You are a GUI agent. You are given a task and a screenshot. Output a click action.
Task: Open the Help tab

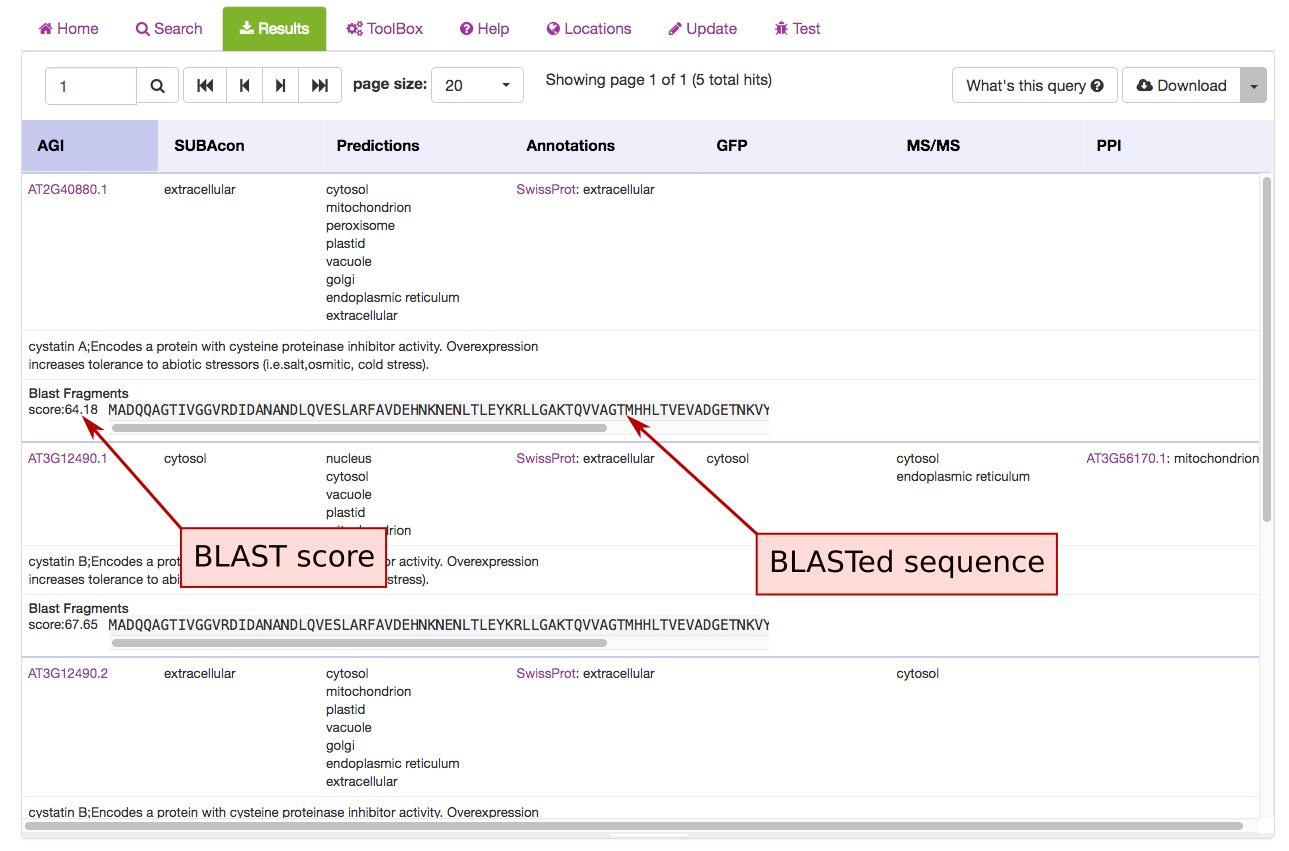coord(484,28)
